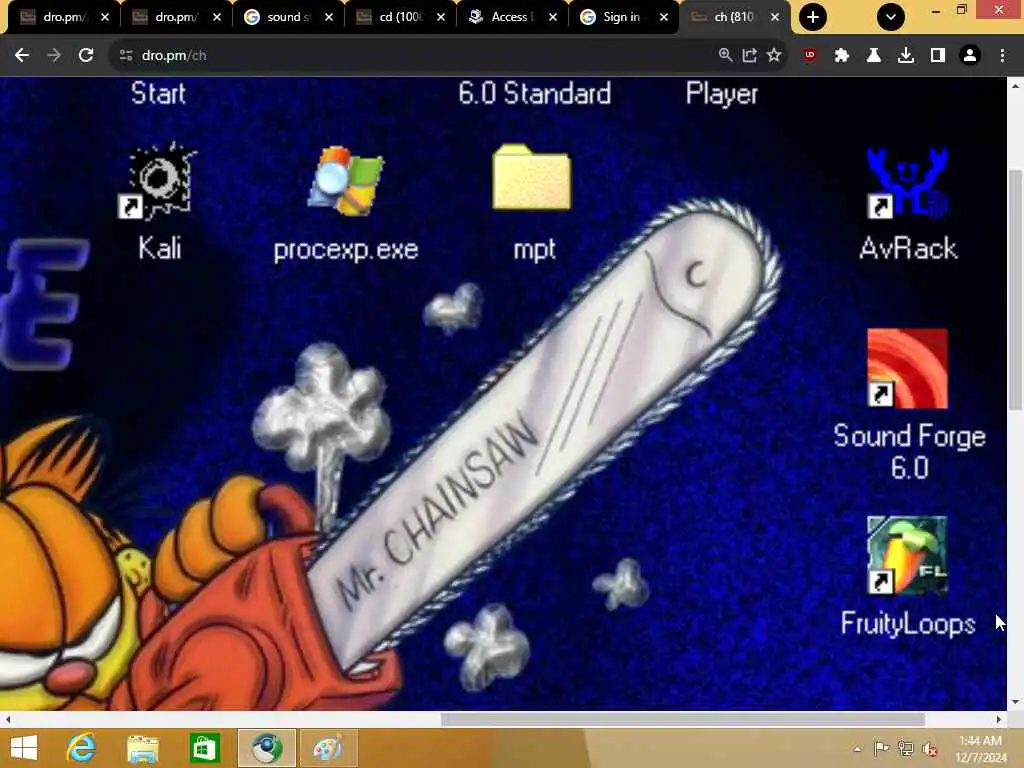Launch procexp.exe desktop icon
1024x768 pixels.
(345, 183)
